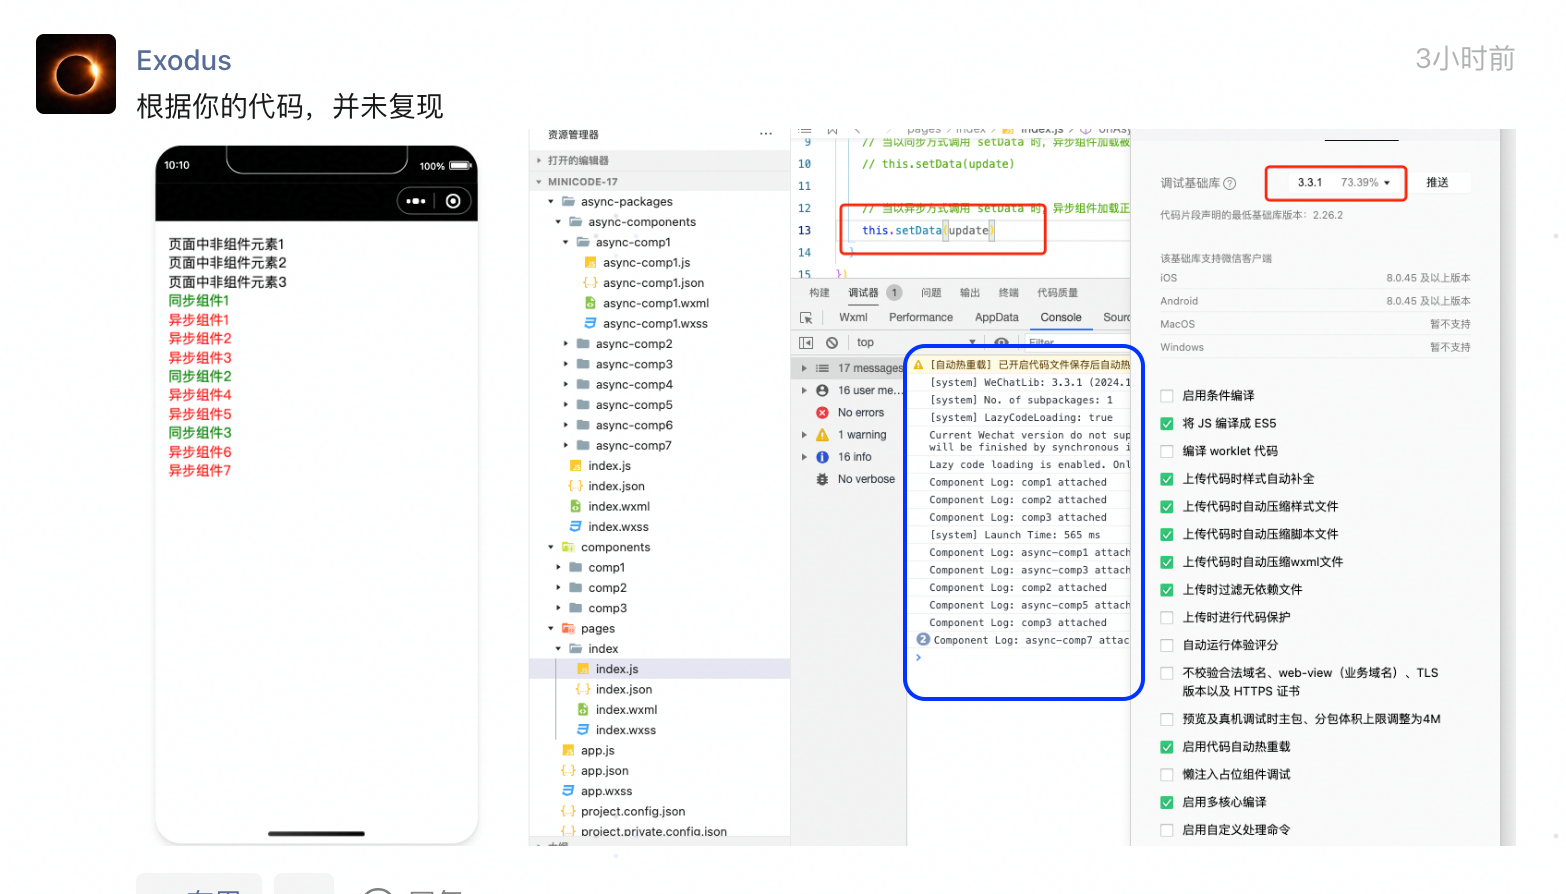Open the async-comp1.wxss file
Image resolution: width=1566 pixels, height=894 pixels.
pyautogui.click(x=655, y=324)
